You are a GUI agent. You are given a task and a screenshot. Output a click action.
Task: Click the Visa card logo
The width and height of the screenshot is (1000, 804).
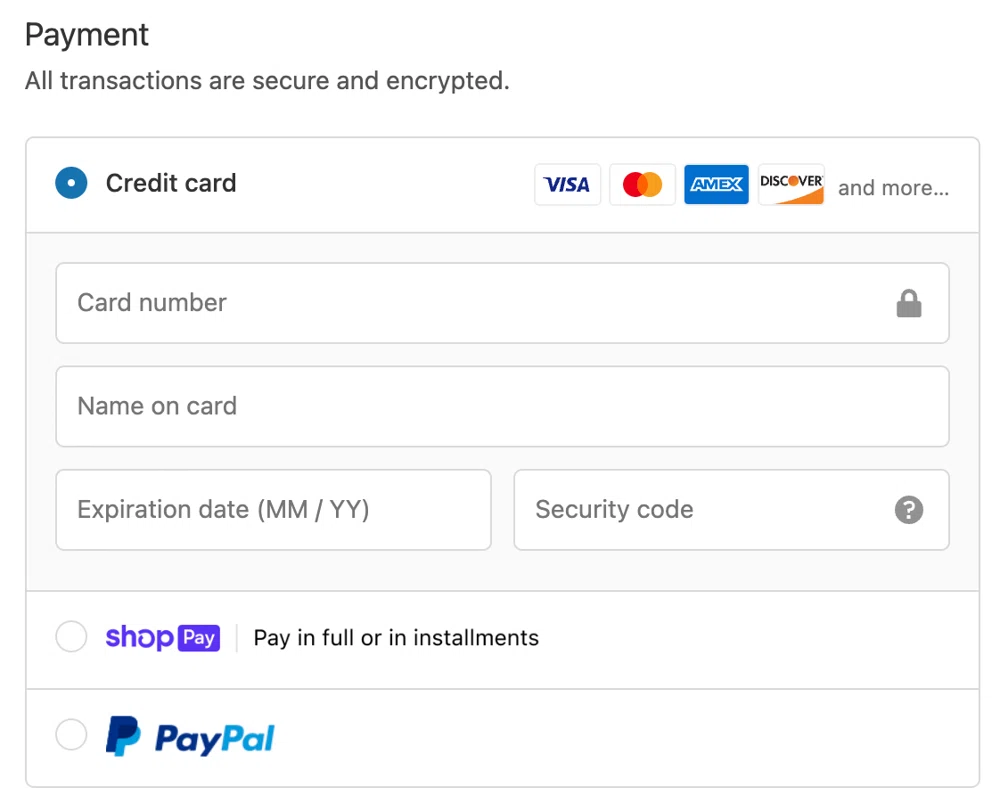(567, 184)
